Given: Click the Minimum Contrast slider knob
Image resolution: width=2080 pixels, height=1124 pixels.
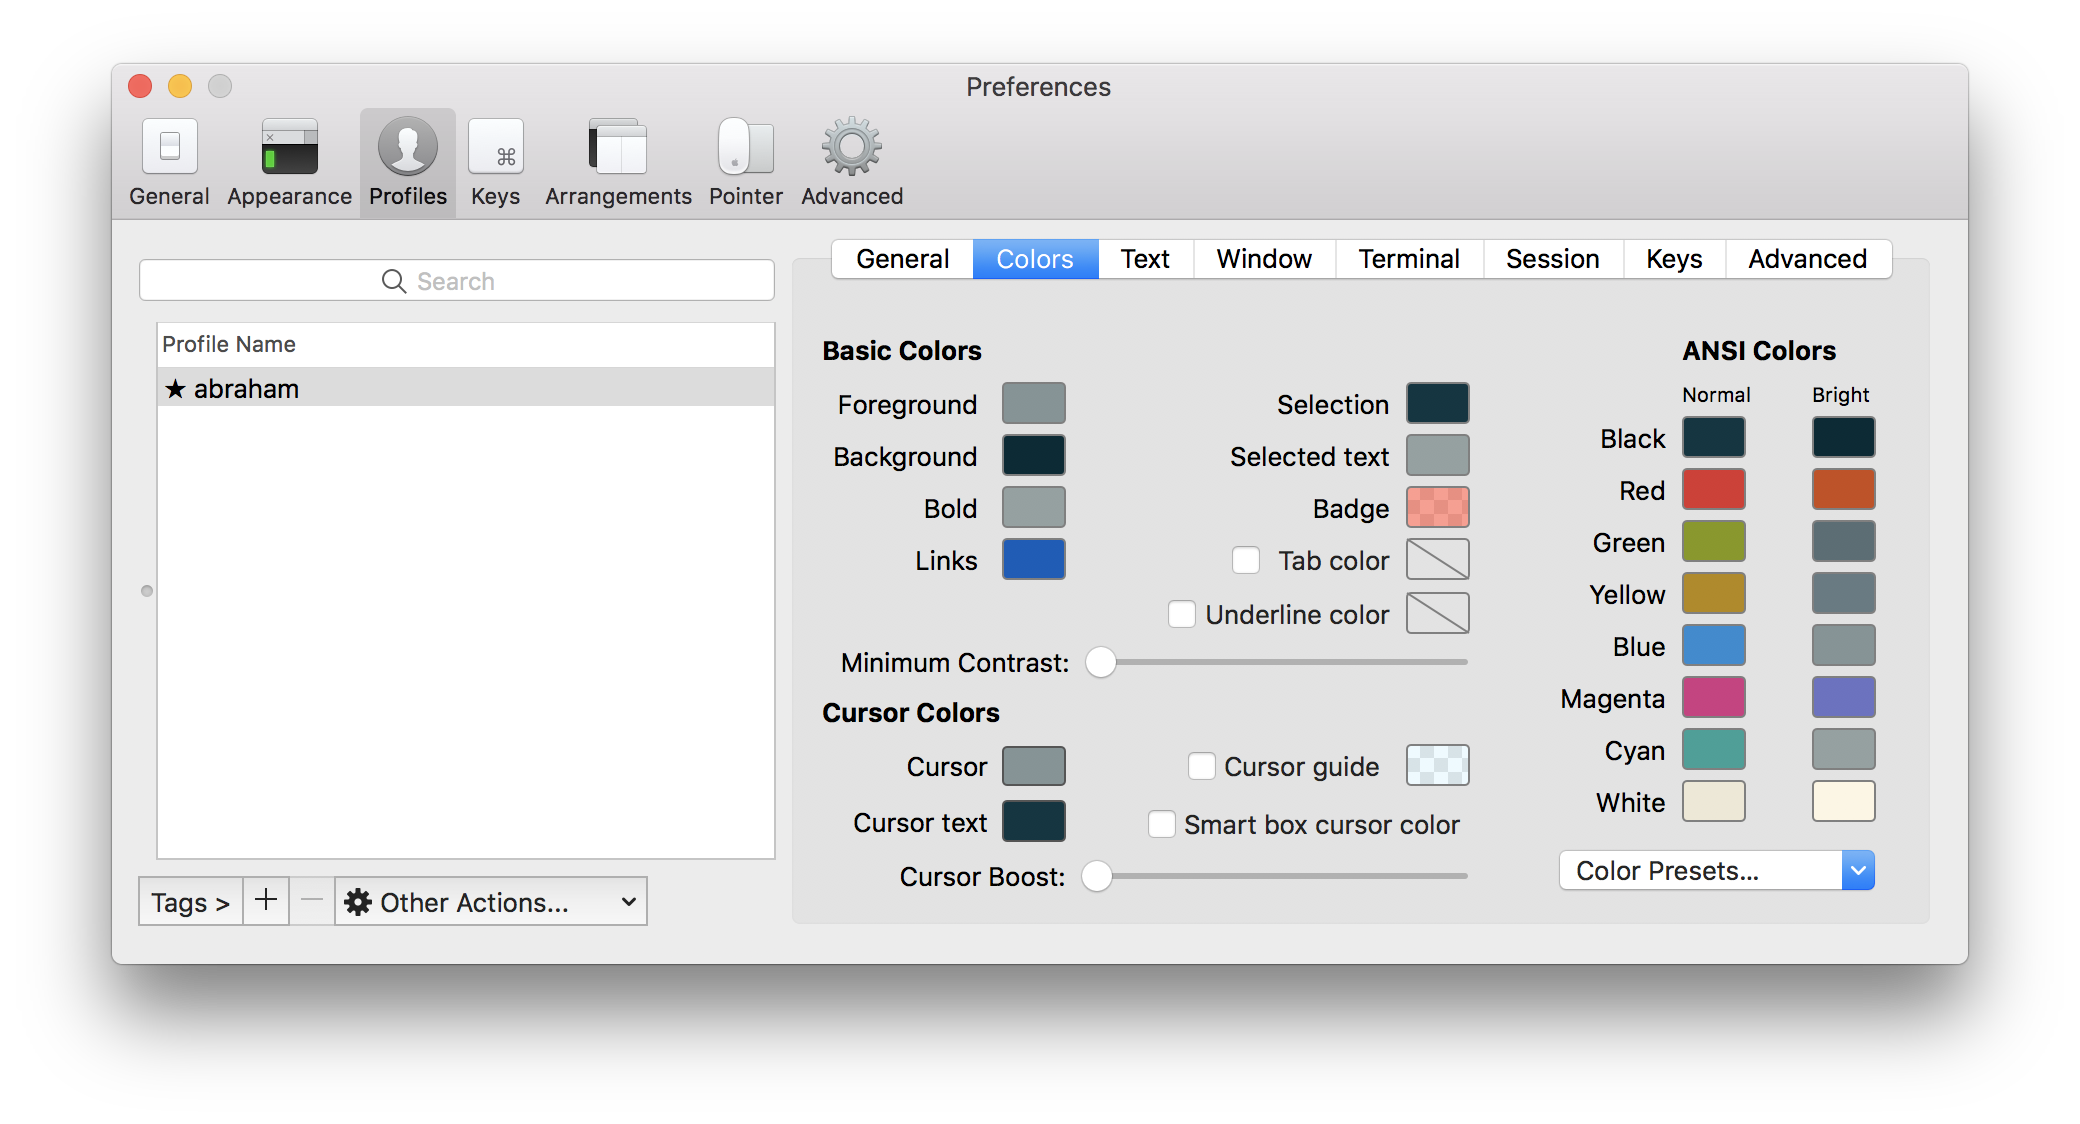Looking at the screenshot, I should (1101, 662).
